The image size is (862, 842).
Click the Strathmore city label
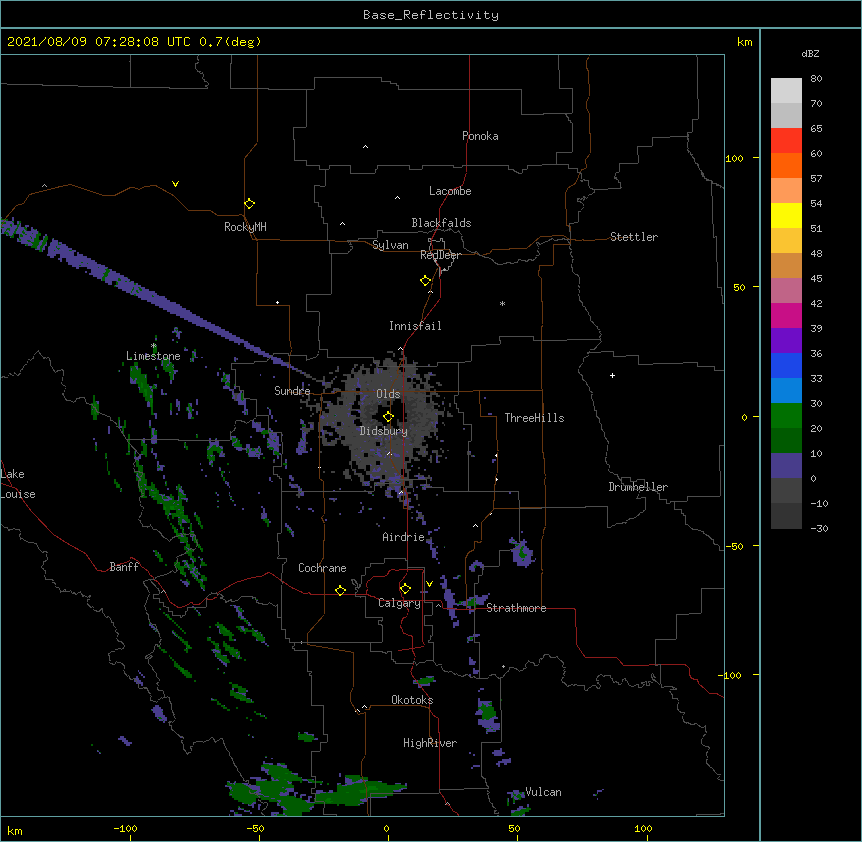coord(516,608)
